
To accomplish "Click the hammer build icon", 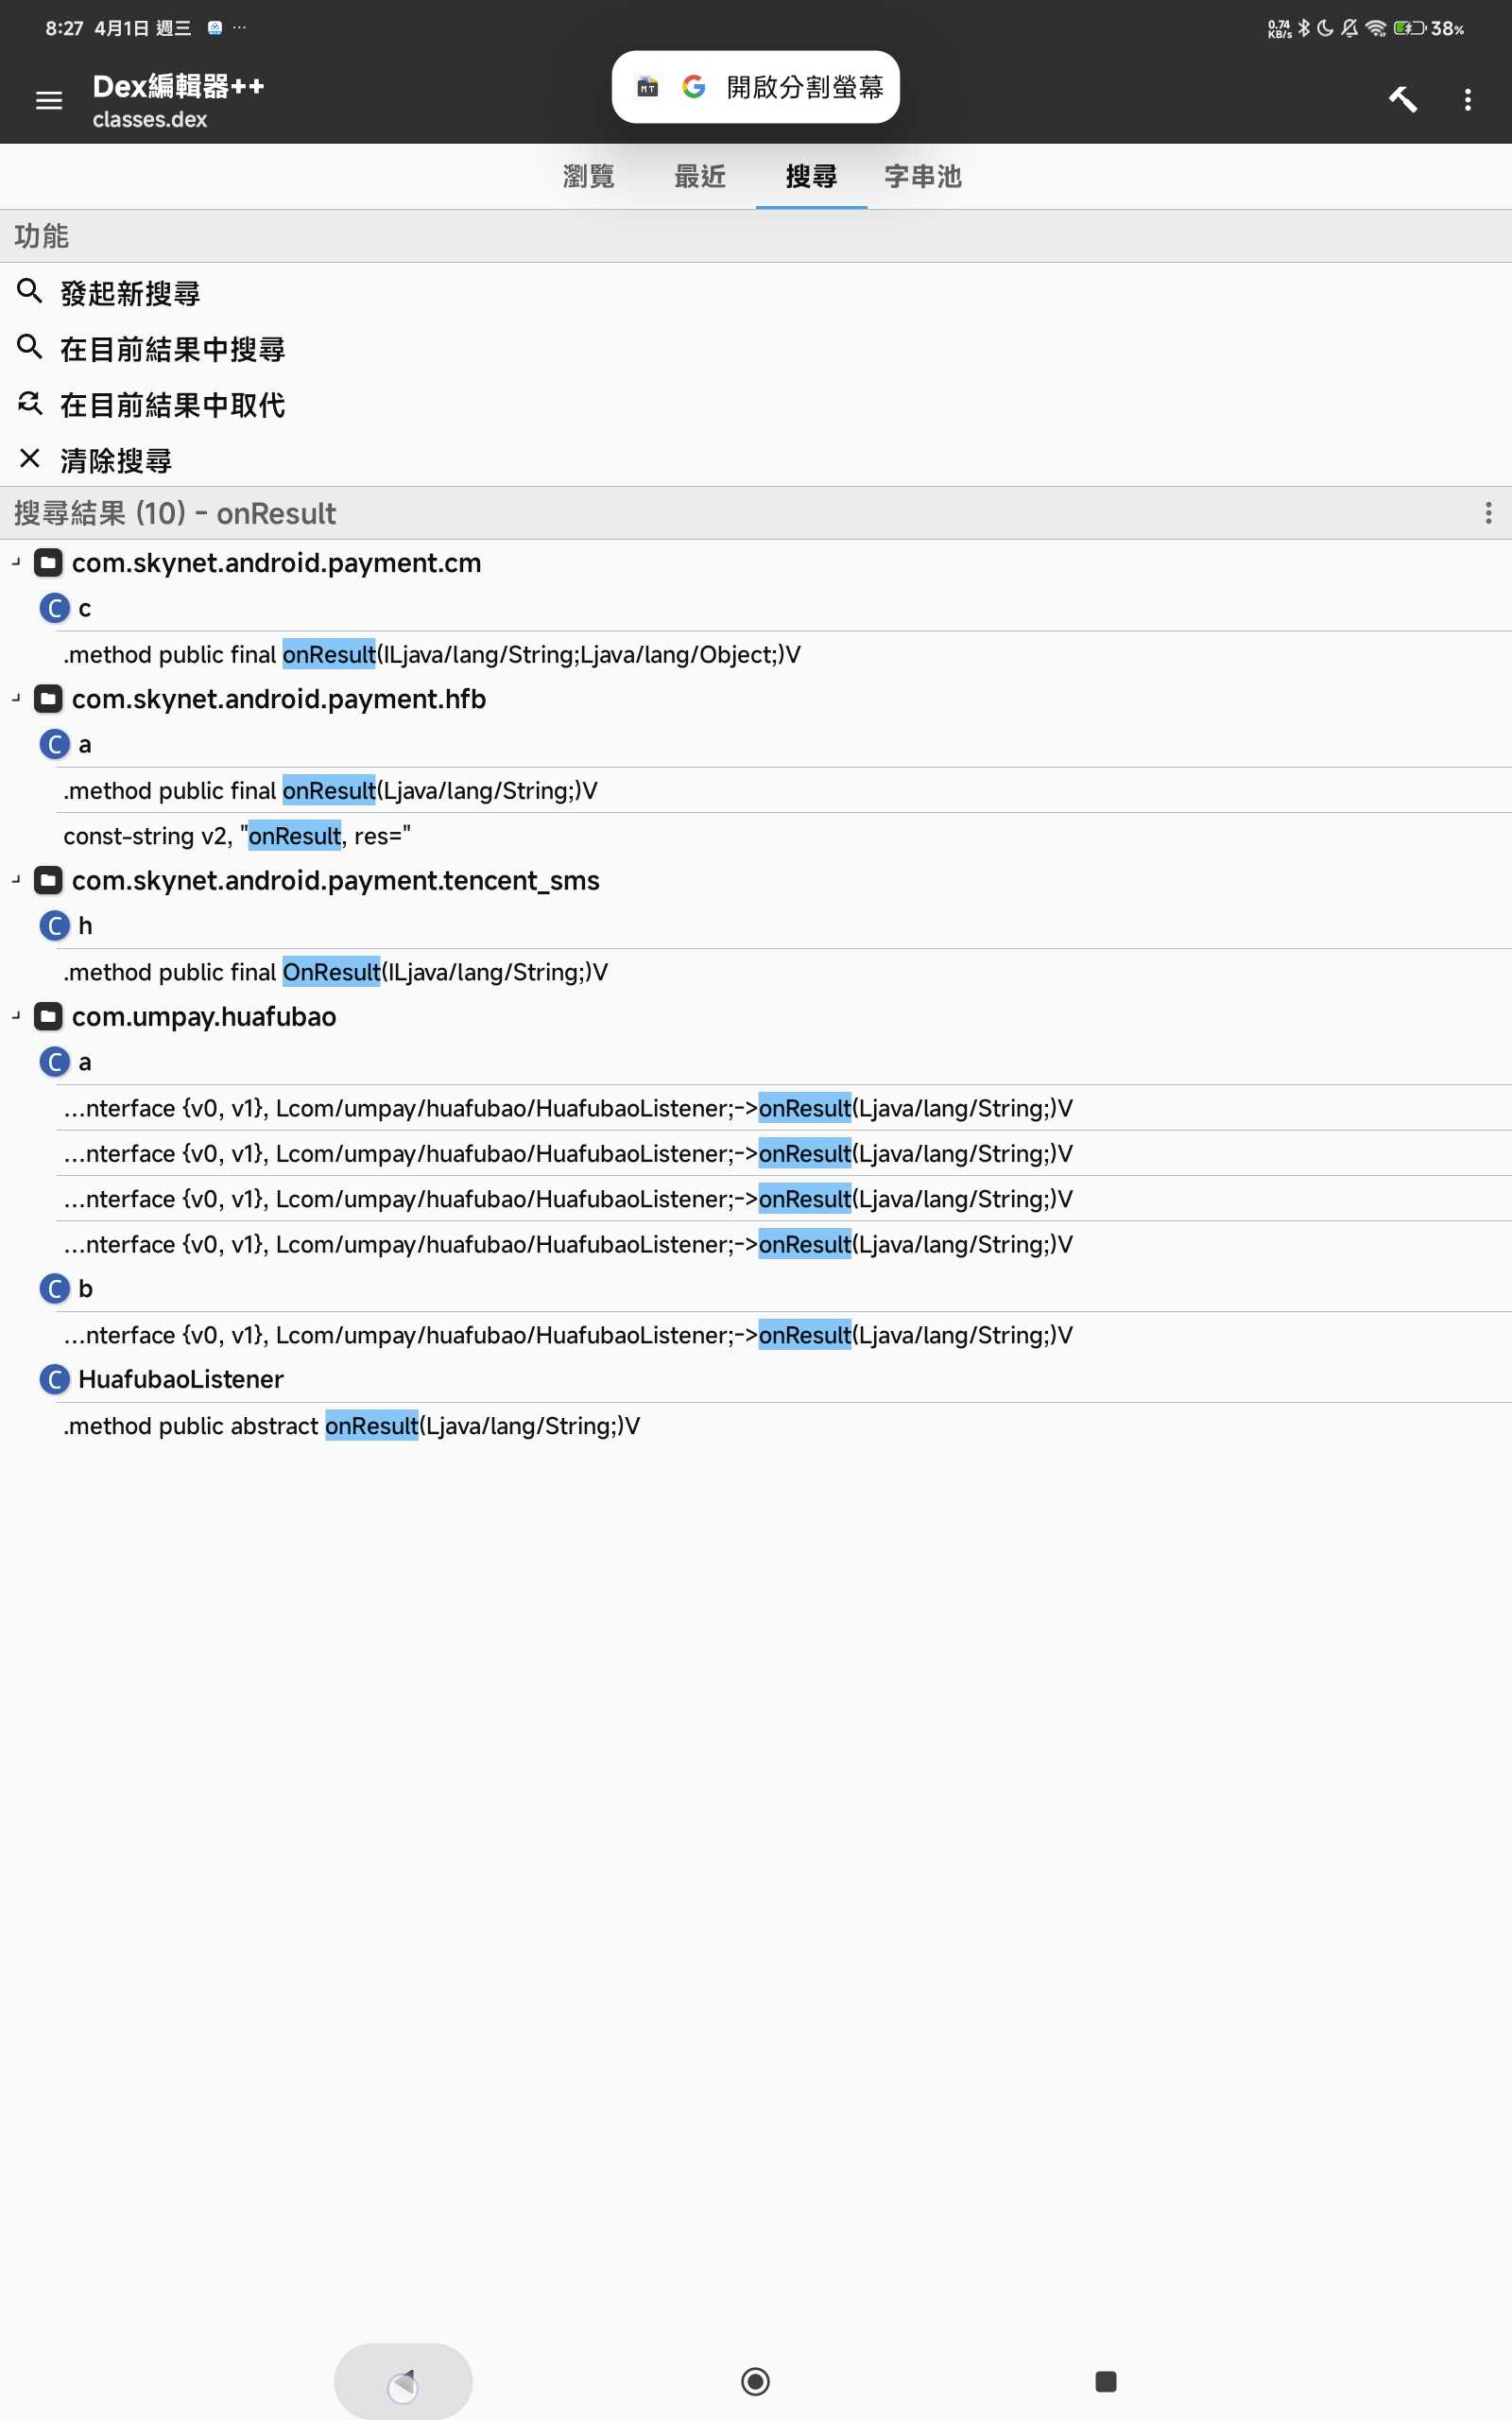I will pyautogui.click(x=1402, y=99).
